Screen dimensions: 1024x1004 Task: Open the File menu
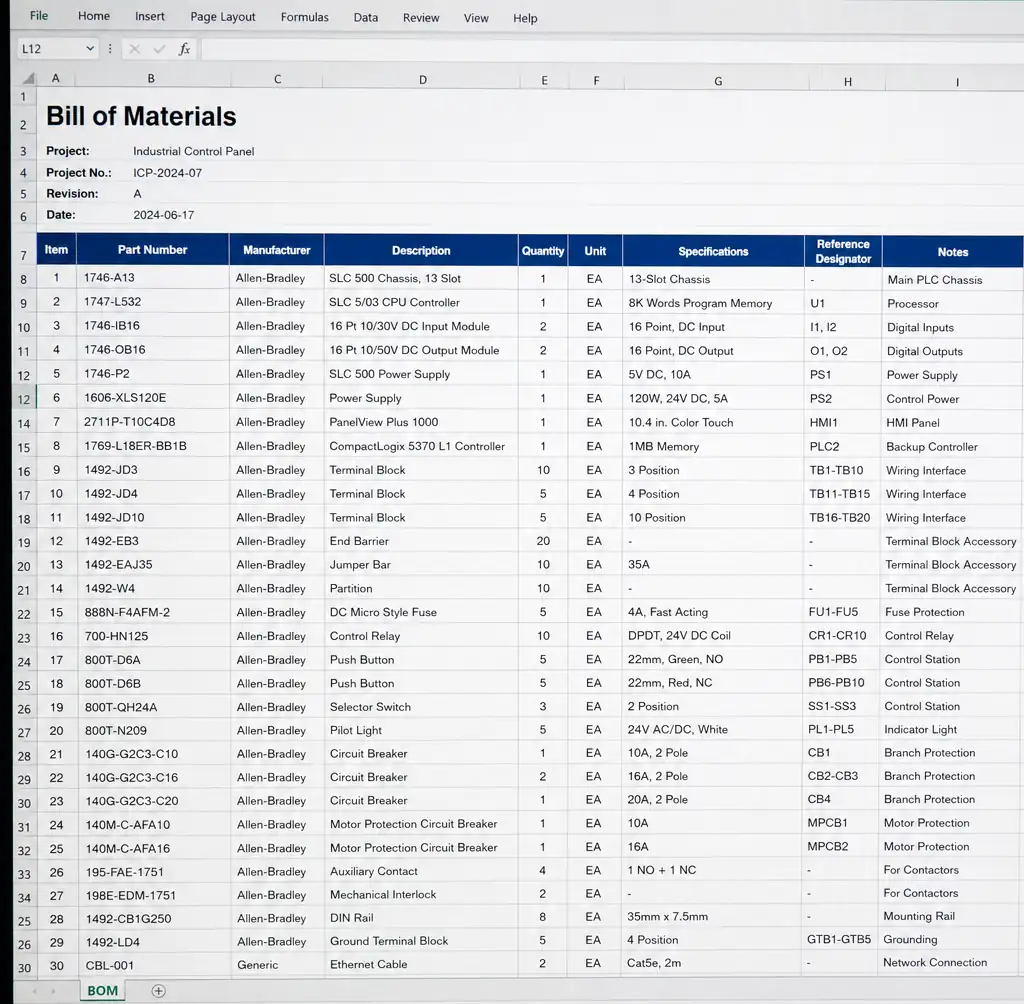pos(39,16)
